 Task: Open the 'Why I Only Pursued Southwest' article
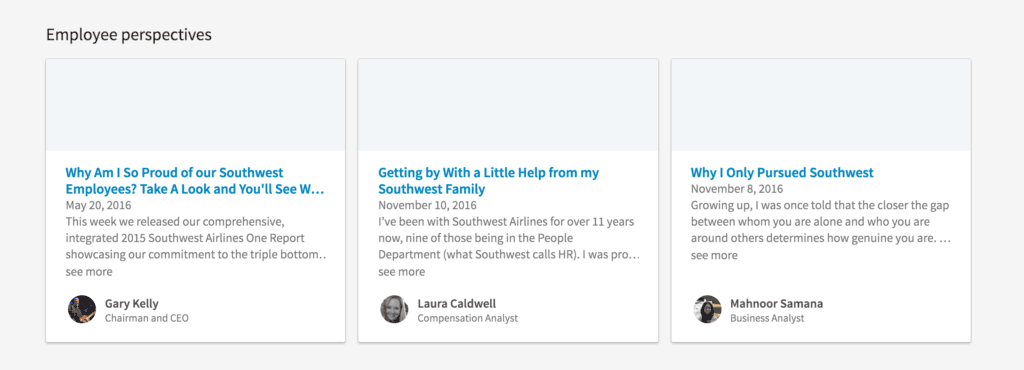(x=782, y=173)
